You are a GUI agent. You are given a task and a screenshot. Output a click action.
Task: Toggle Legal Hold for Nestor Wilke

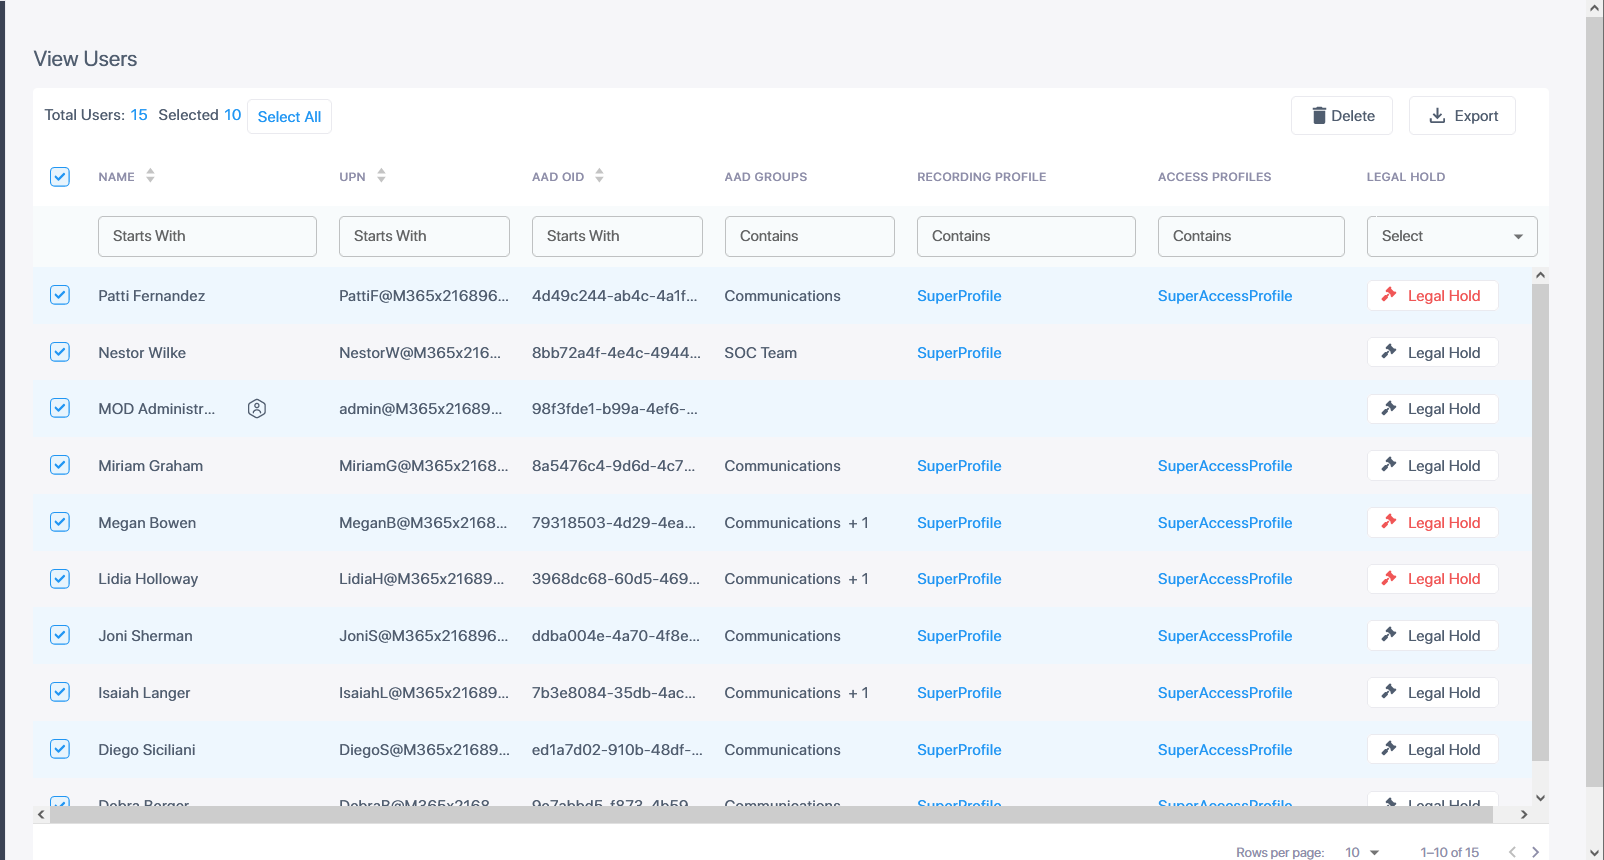(1432, 352)
